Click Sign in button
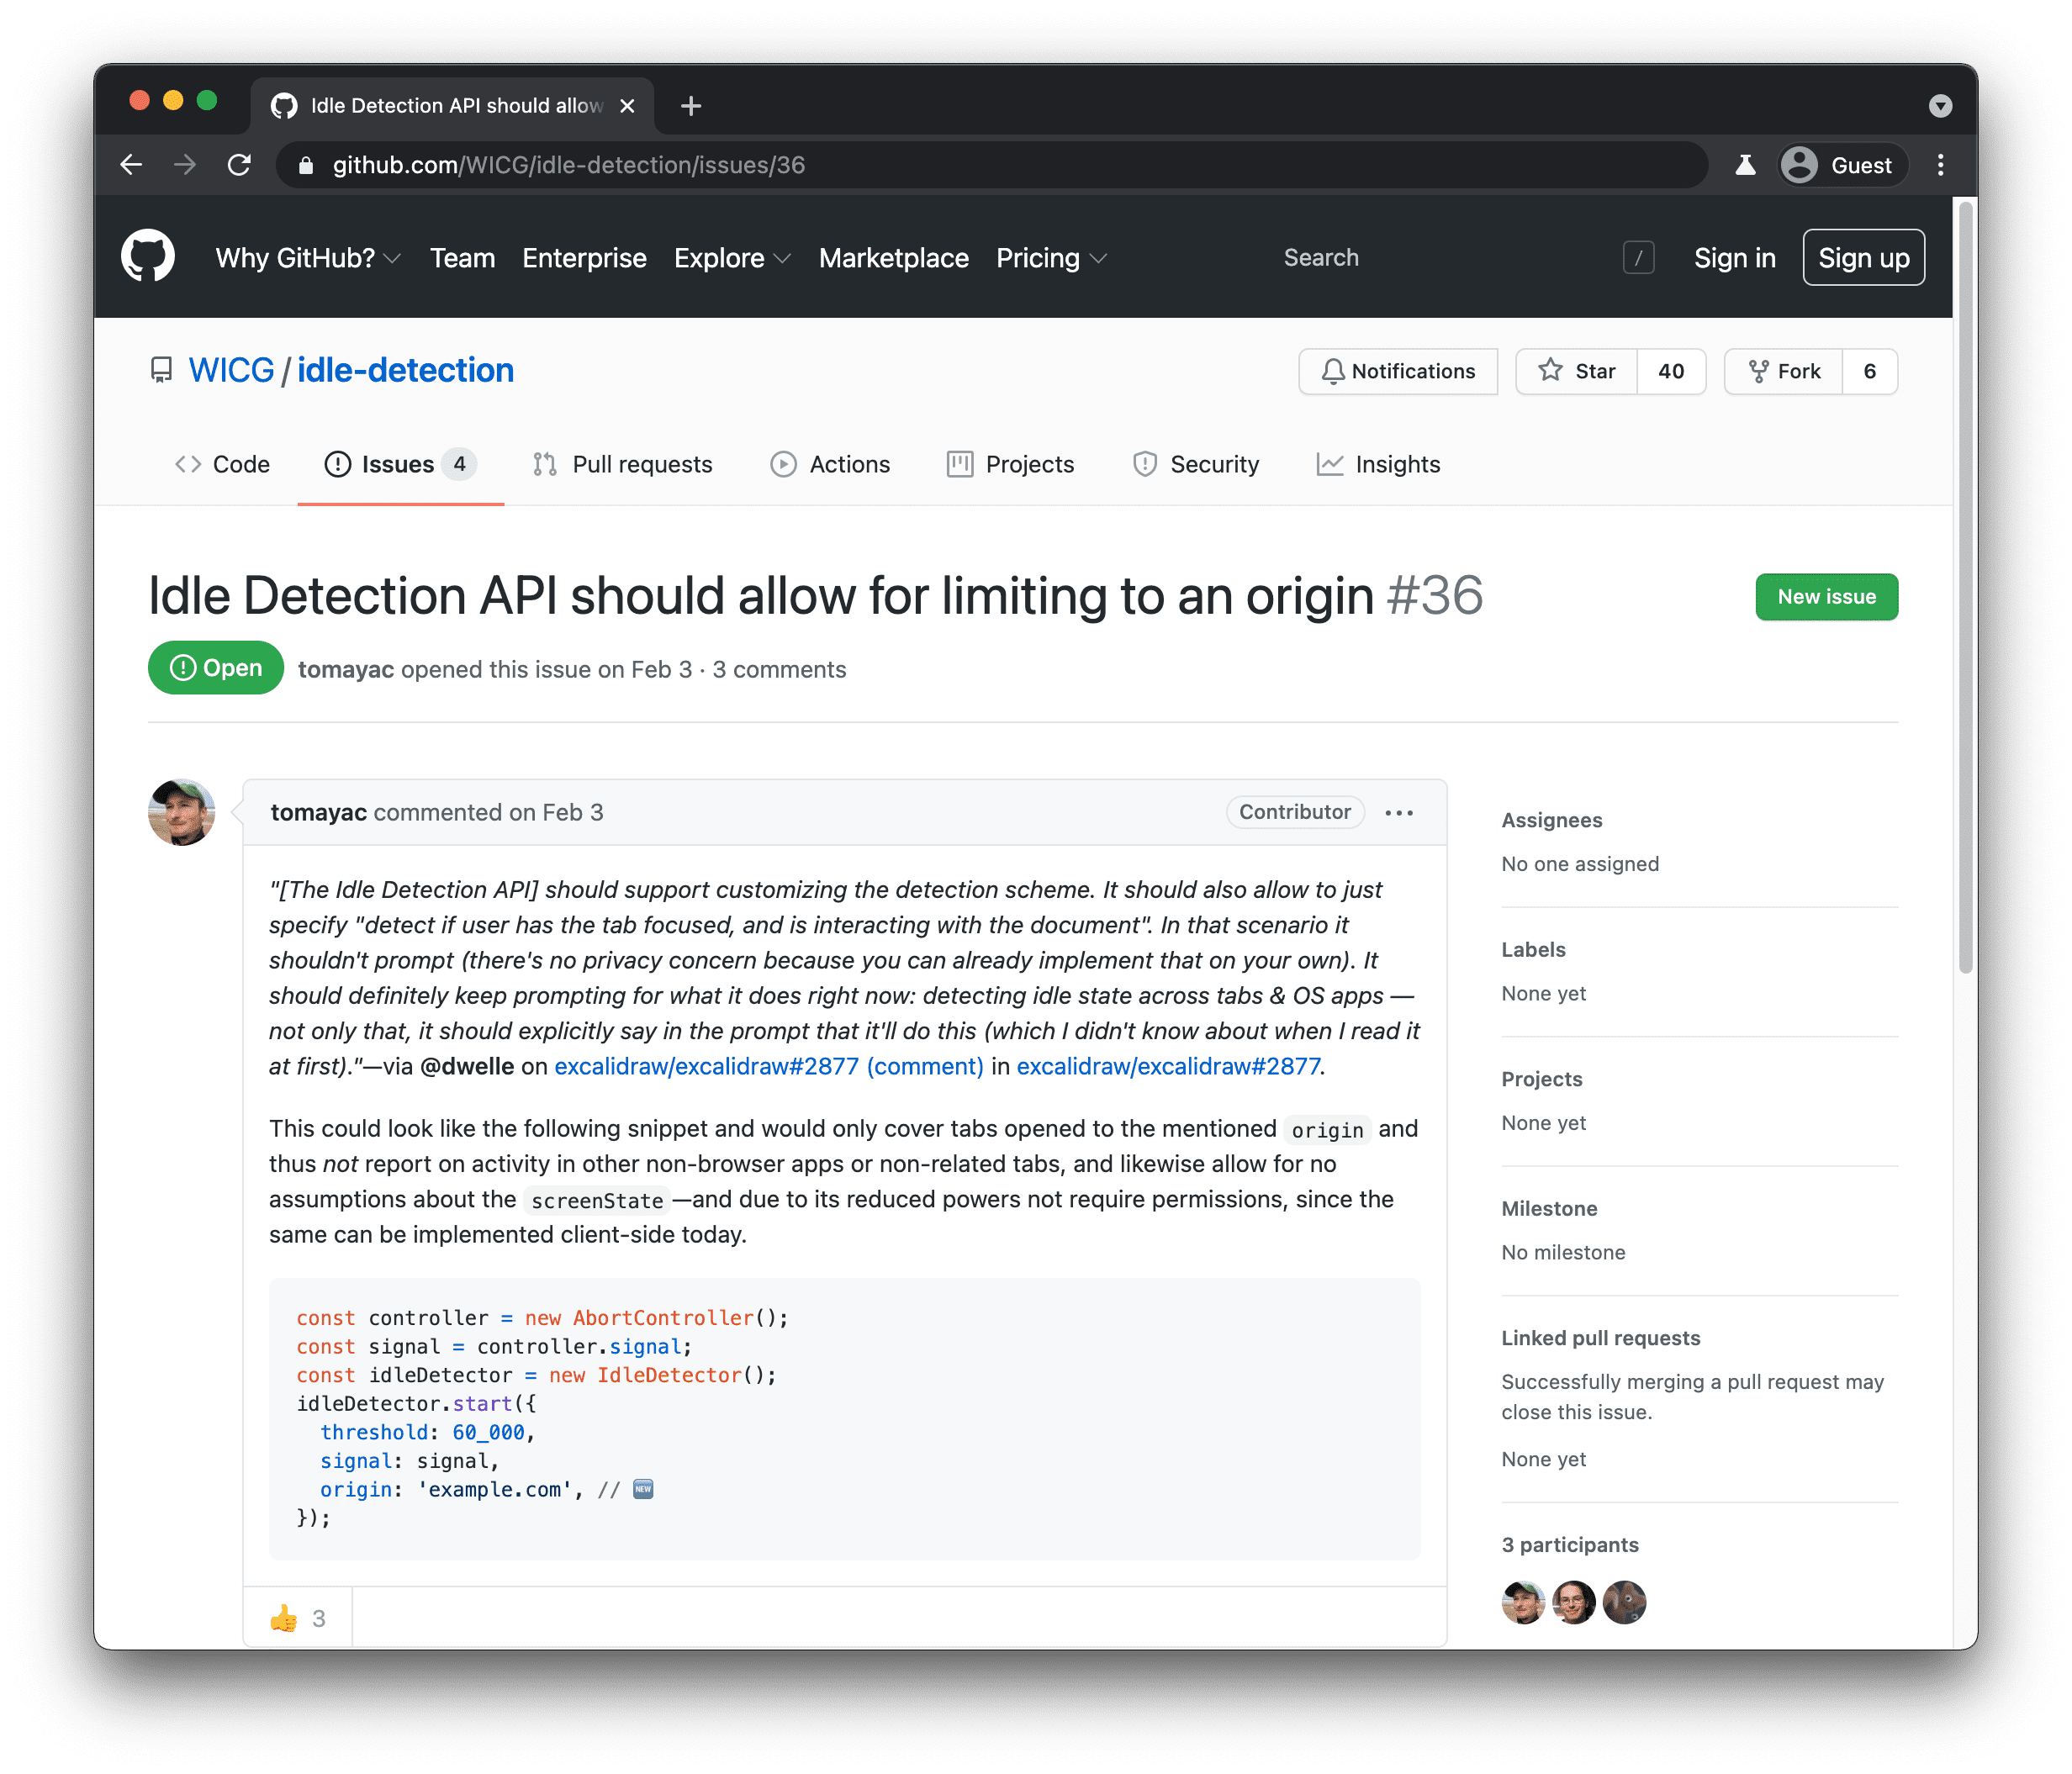The width and height of the screenshot is (2072, 1774). pyautogui.click(x=1732, y=257)
